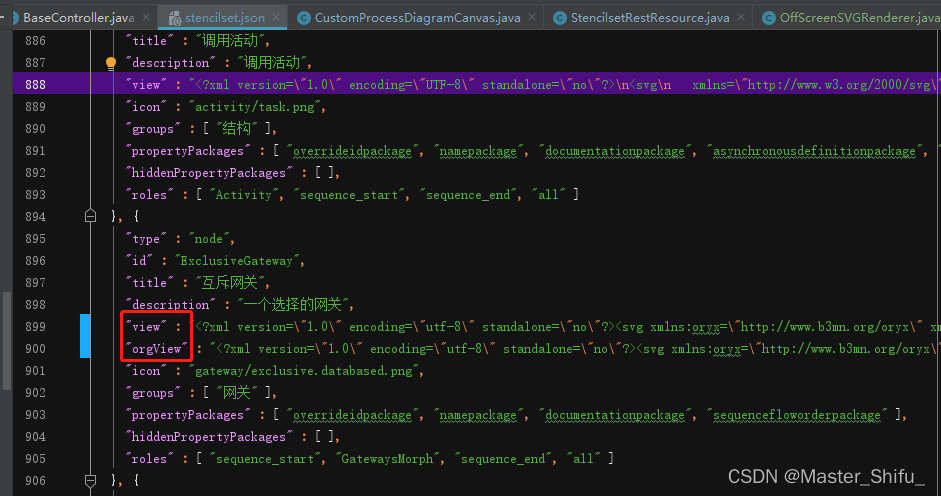The height and width of the screenshot is (496, 941).
Task: Click line number 900 in gutter
Action: pyautogui.click(x=35, y=349)
